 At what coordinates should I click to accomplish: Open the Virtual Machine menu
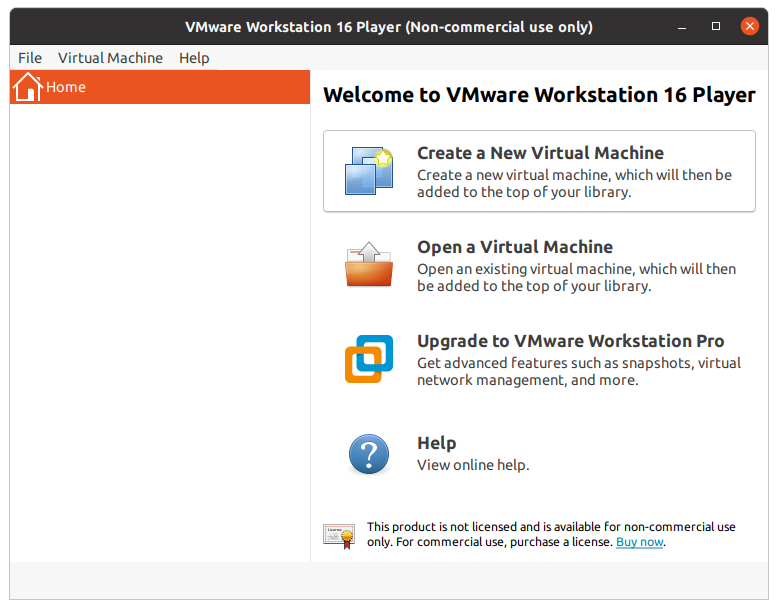click(x=110, y=58)
